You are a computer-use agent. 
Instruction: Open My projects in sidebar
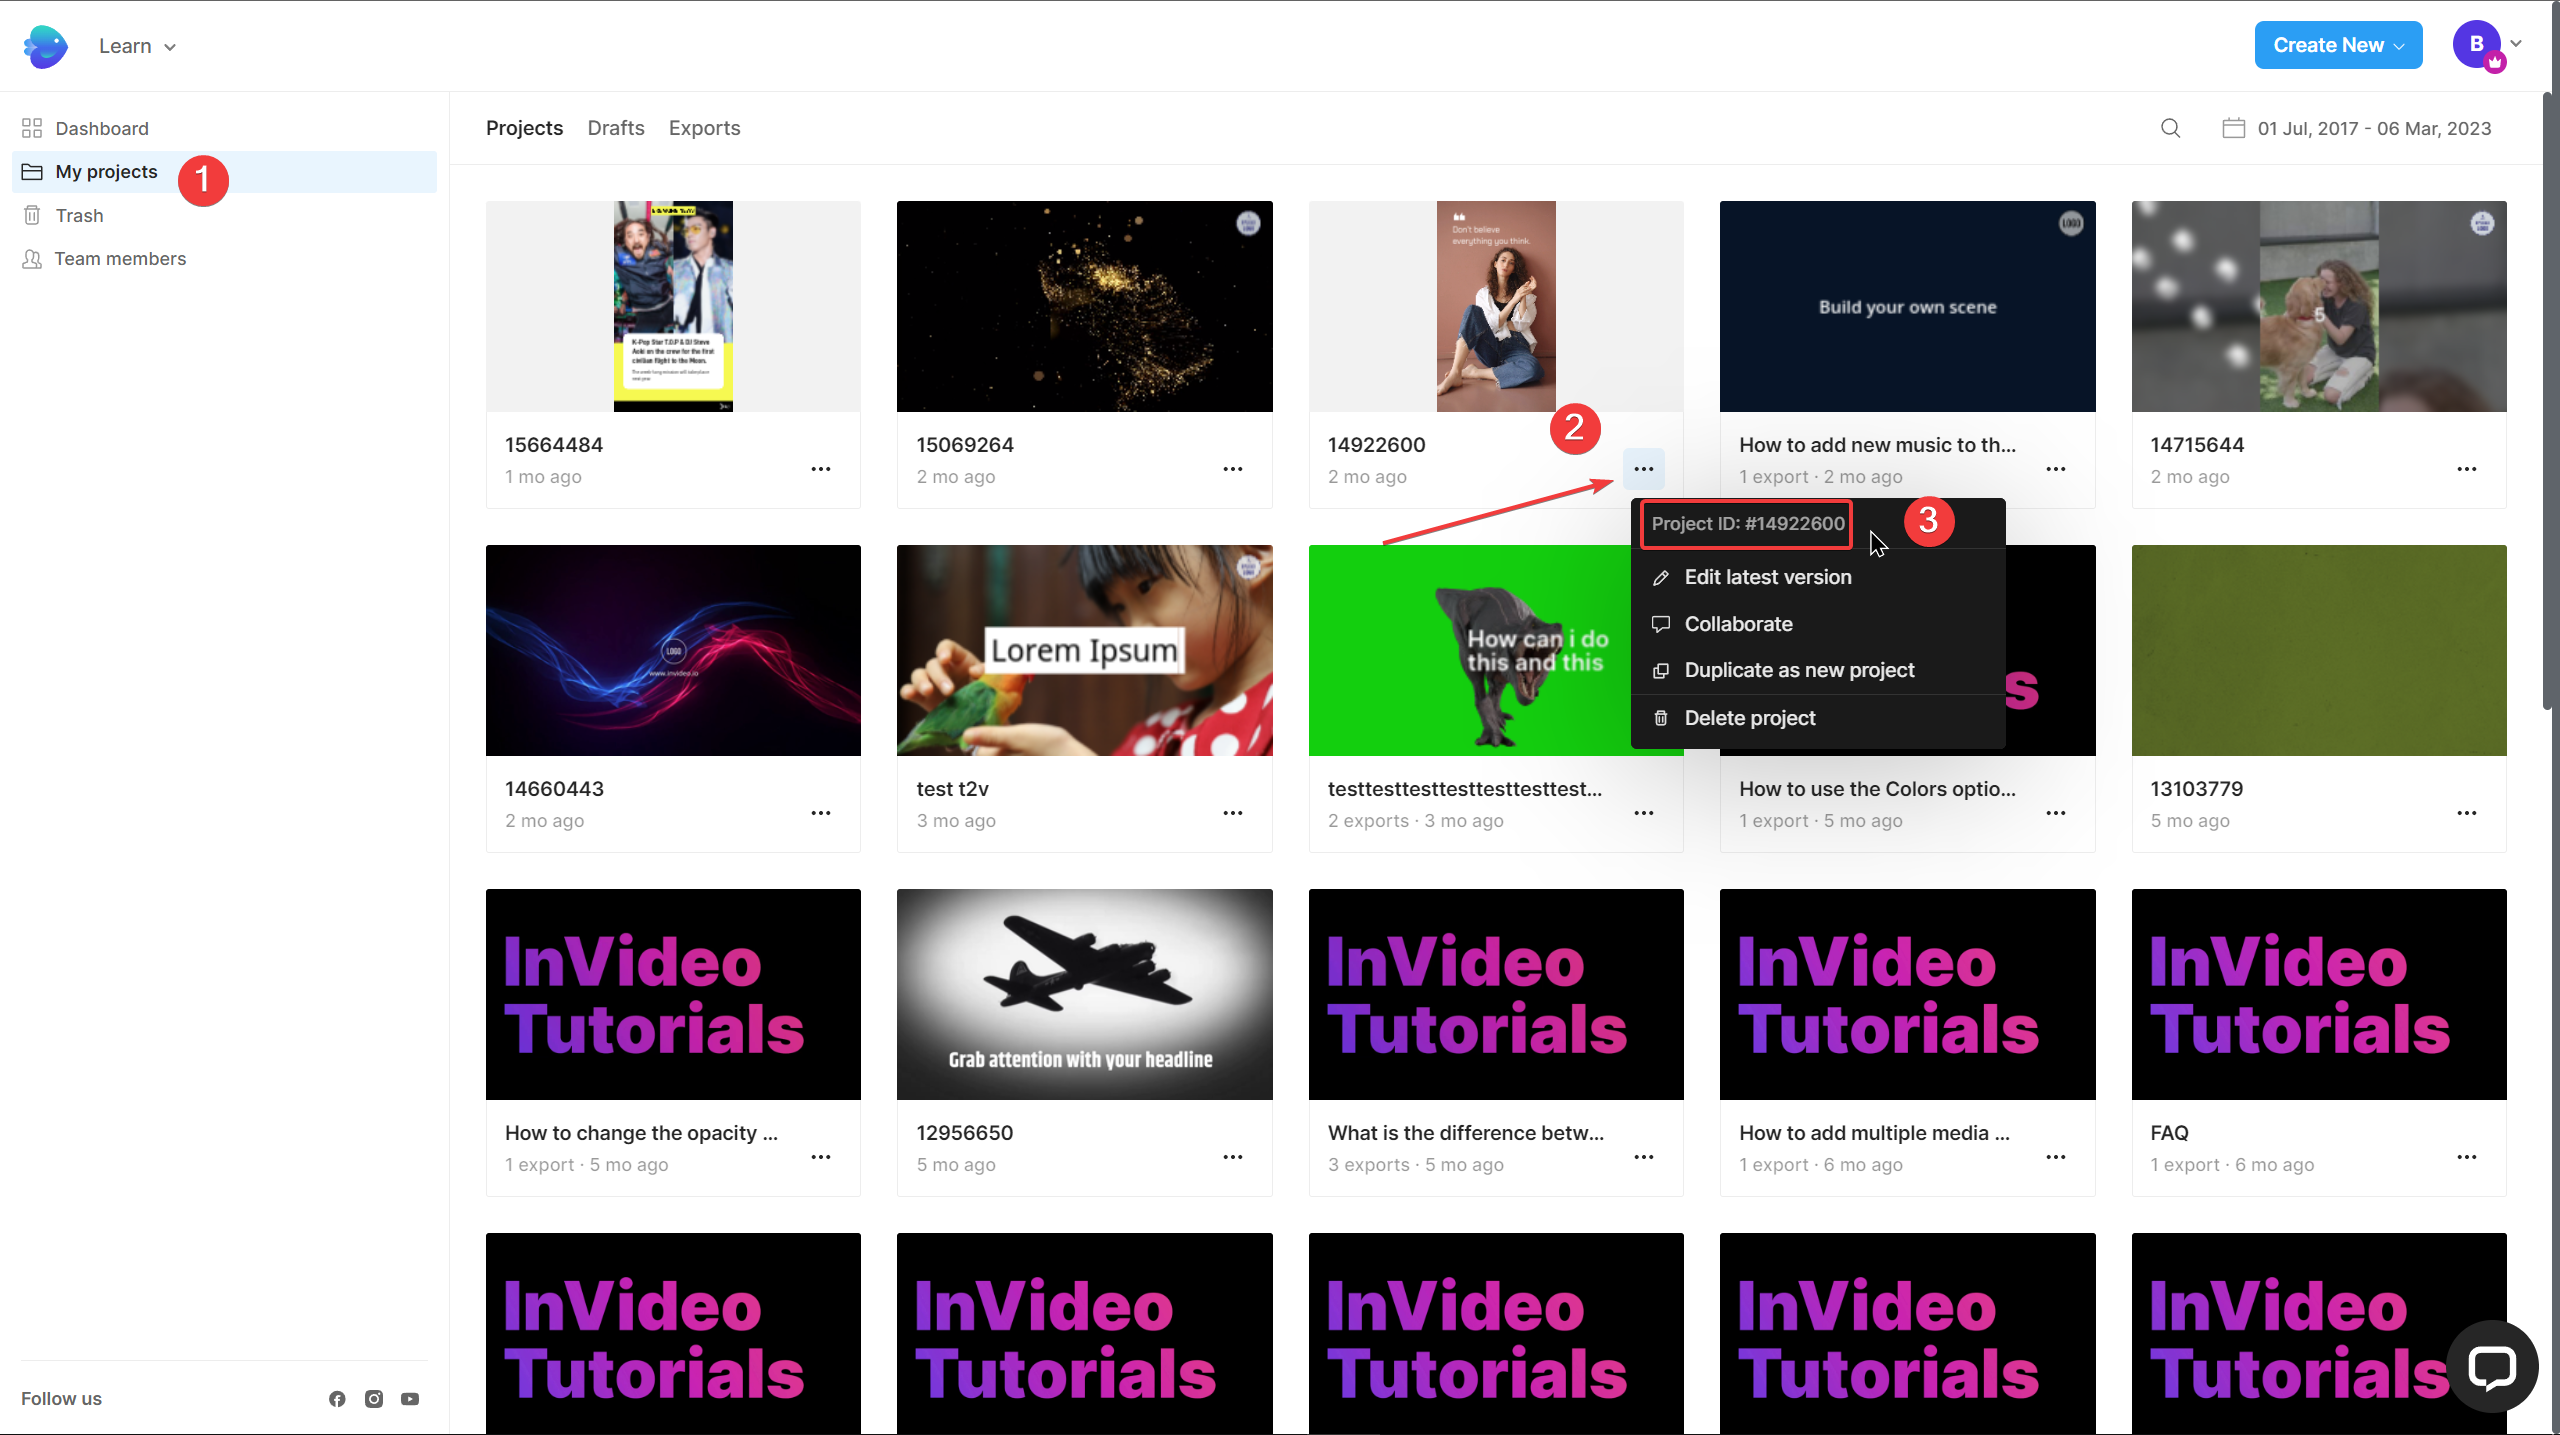pos(224,172)
